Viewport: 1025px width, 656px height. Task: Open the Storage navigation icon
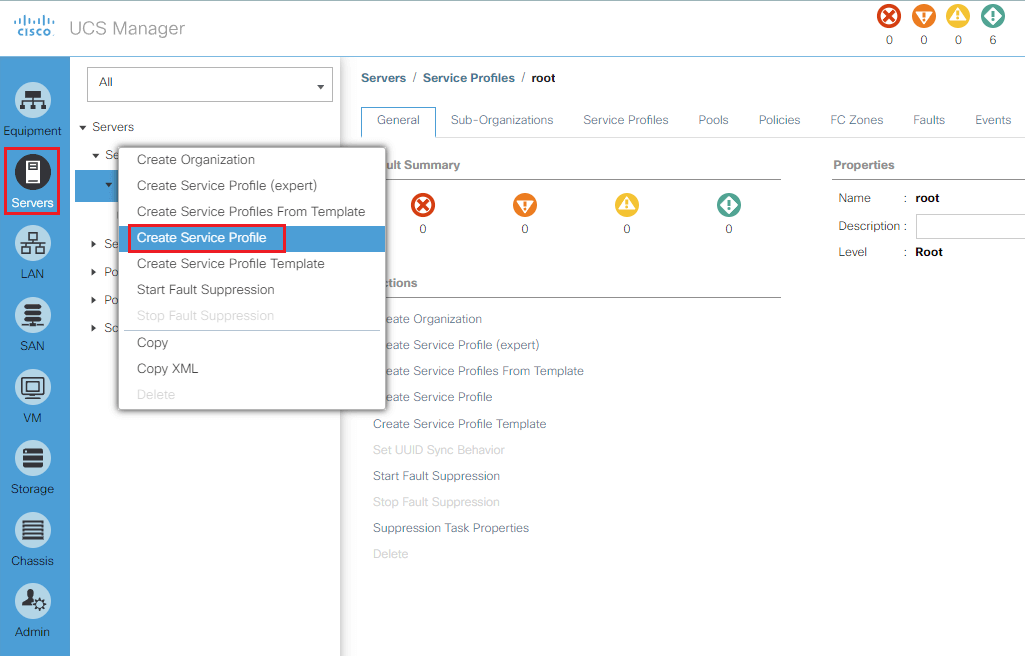[33, 458]
